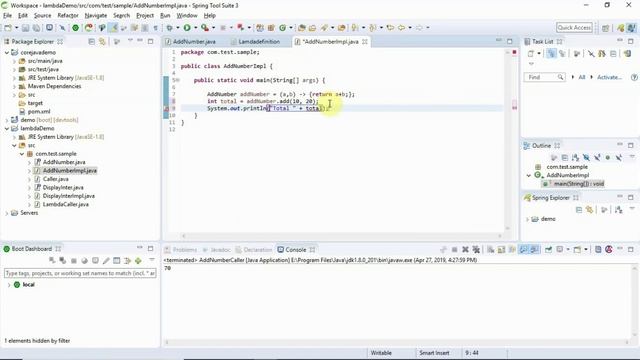This screenshot has width=640, height=360.
Task: Collapse lambdaDemo project node
Action: tap(7, 129)
